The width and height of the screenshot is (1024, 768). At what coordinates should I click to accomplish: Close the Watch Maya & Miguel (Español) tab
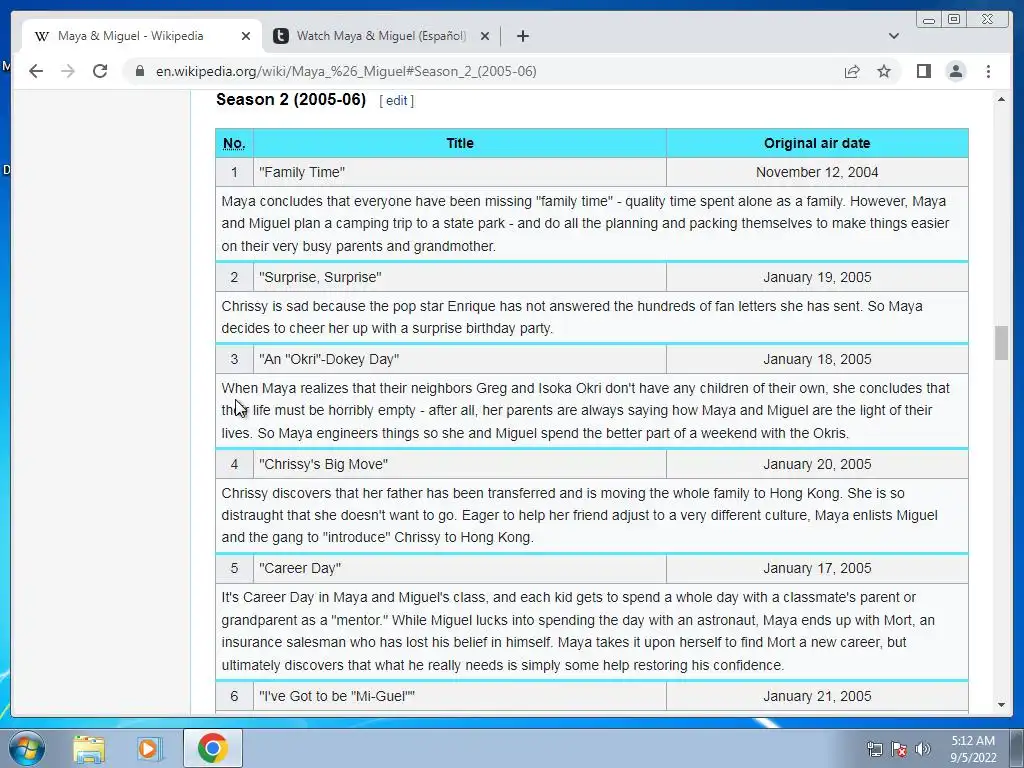click(x=485, y=36)
